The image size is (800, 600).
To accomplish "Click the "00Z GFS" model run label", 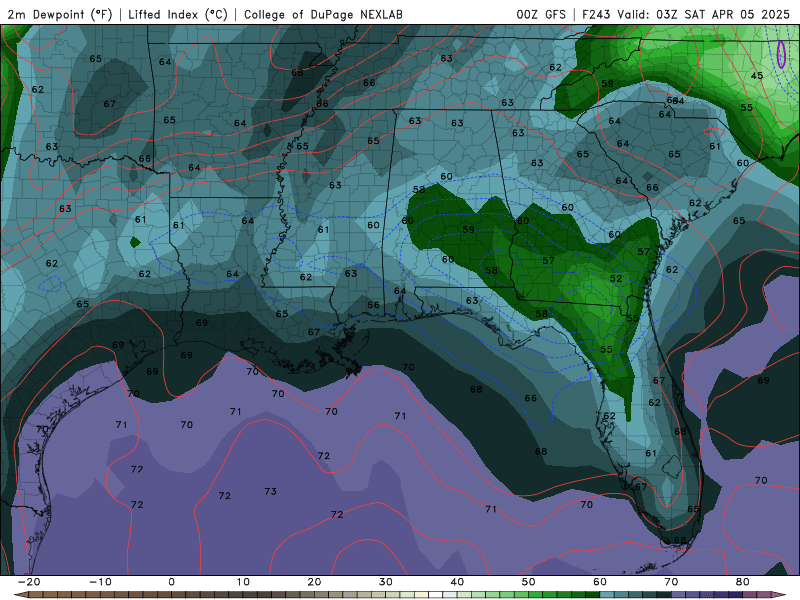I will [541, 14].
